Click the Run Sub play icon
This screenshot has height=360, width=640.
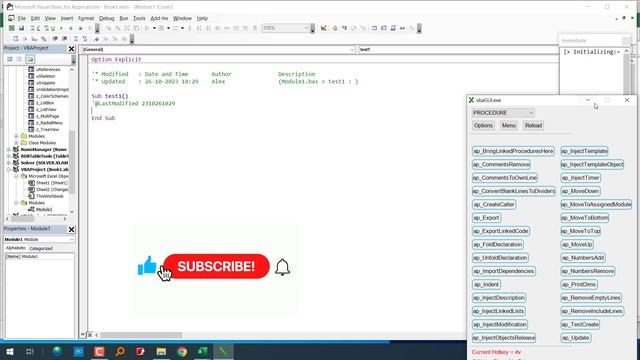click(61, 28)
